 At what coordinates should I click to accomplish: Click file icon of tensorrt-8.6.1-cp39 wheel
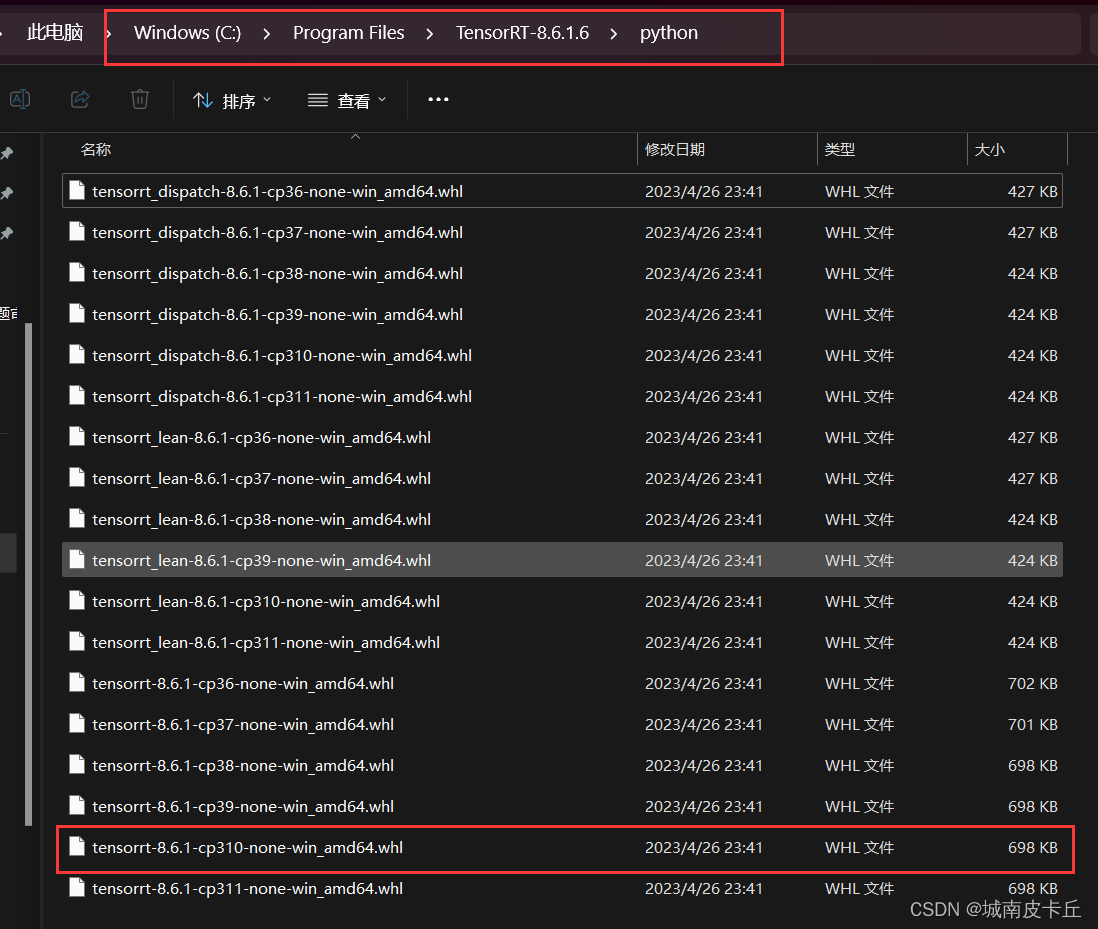click(77, 806)
